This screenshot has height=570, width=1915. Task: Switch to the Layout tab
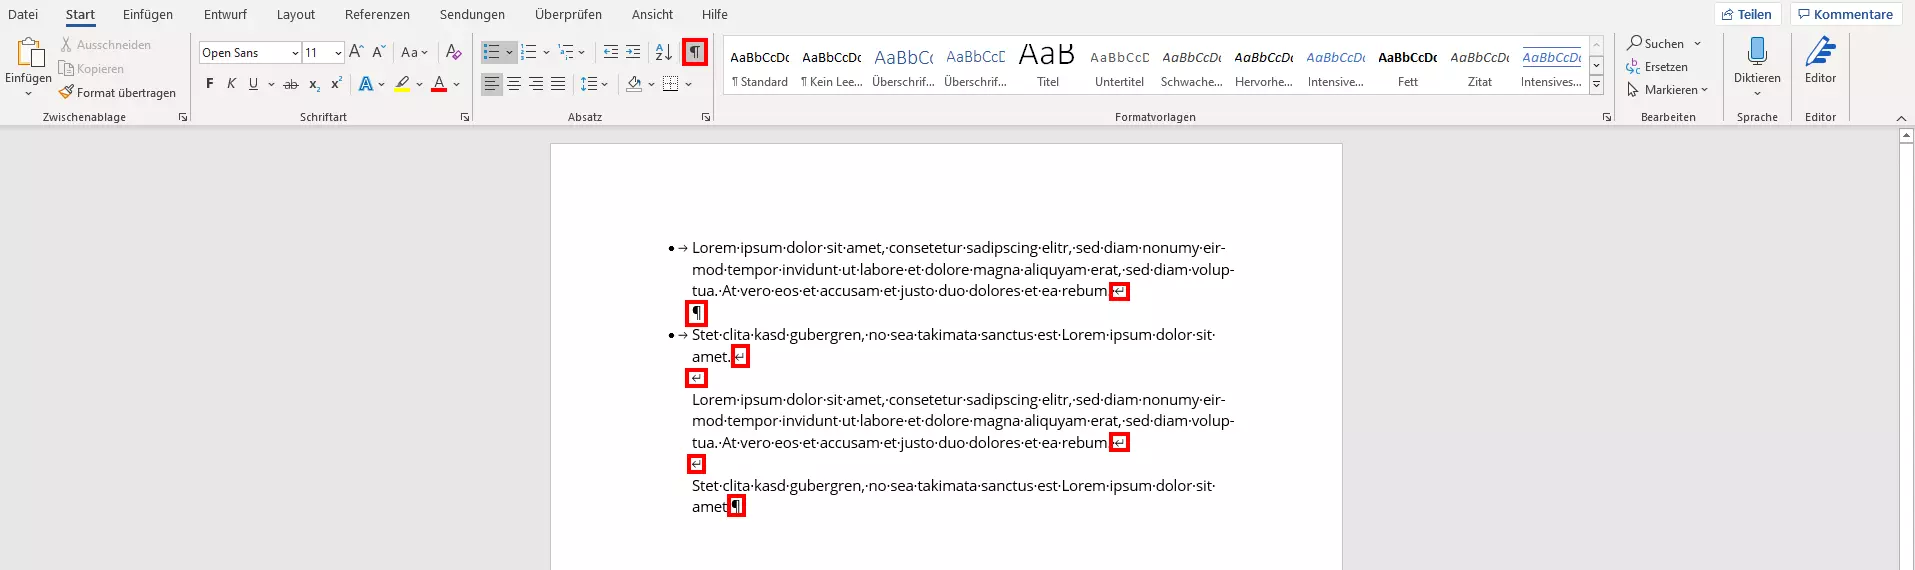coord(296,14)
